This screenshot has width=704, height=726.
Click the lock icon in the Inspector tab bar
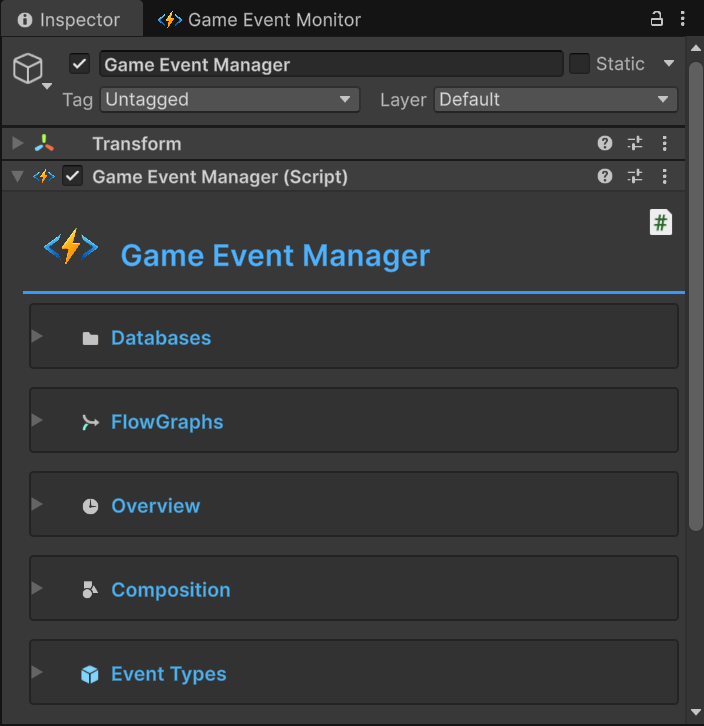point(657,19)
